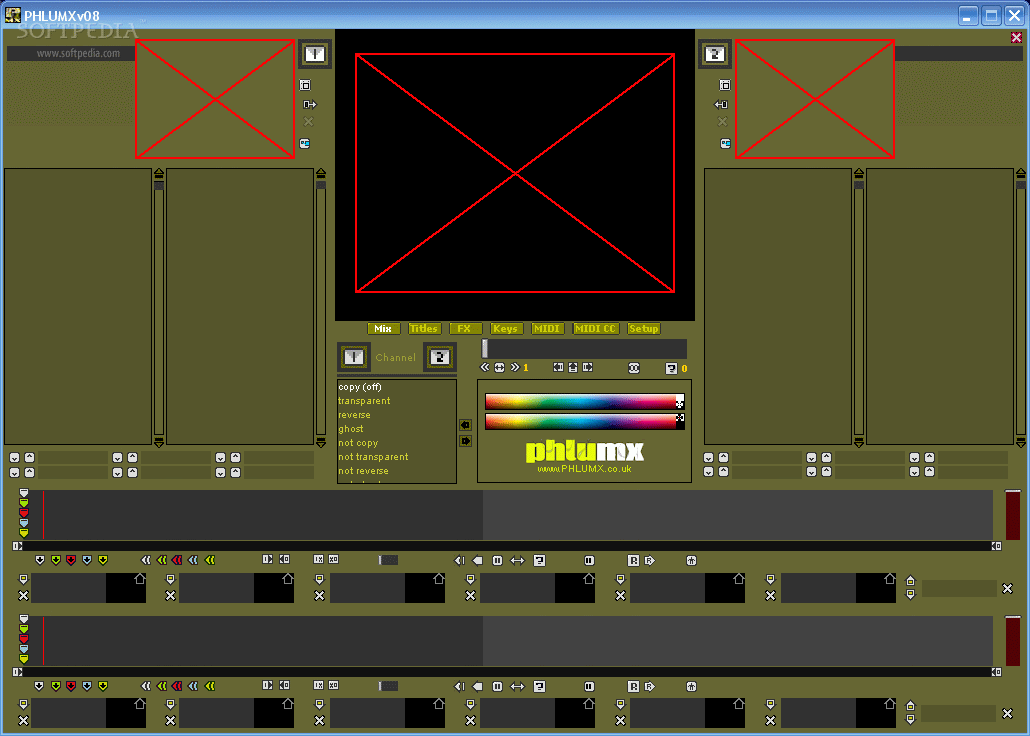This screenshot has width=1030, height=736.
Task: Choose 'transparent' blend mode
Action: 364,401
